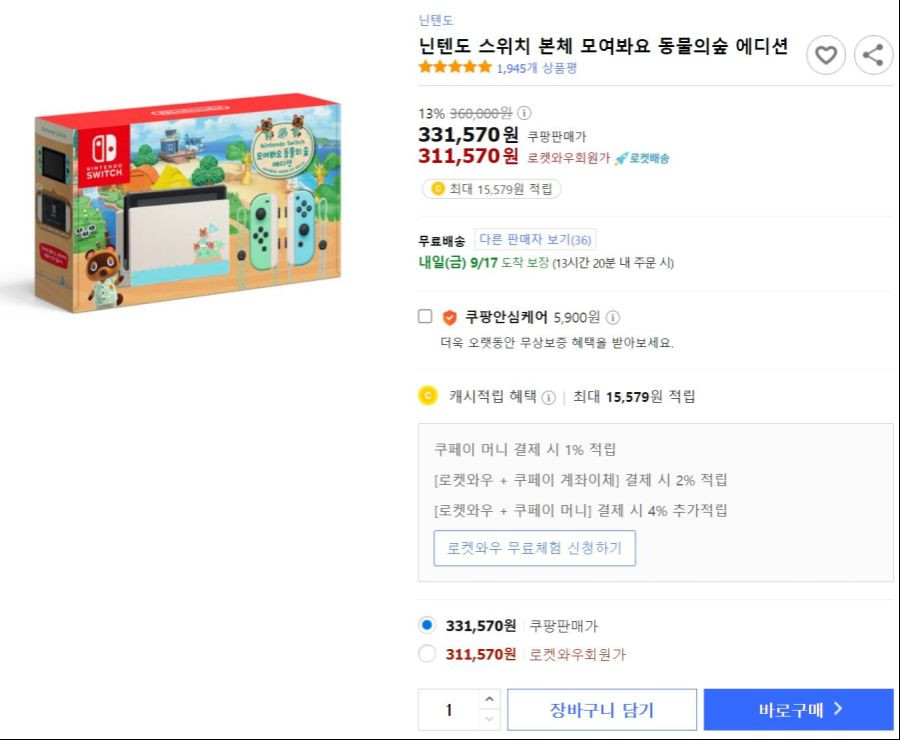
Task: Click info icon next to original price 360,000원
Action: point(524,113)
